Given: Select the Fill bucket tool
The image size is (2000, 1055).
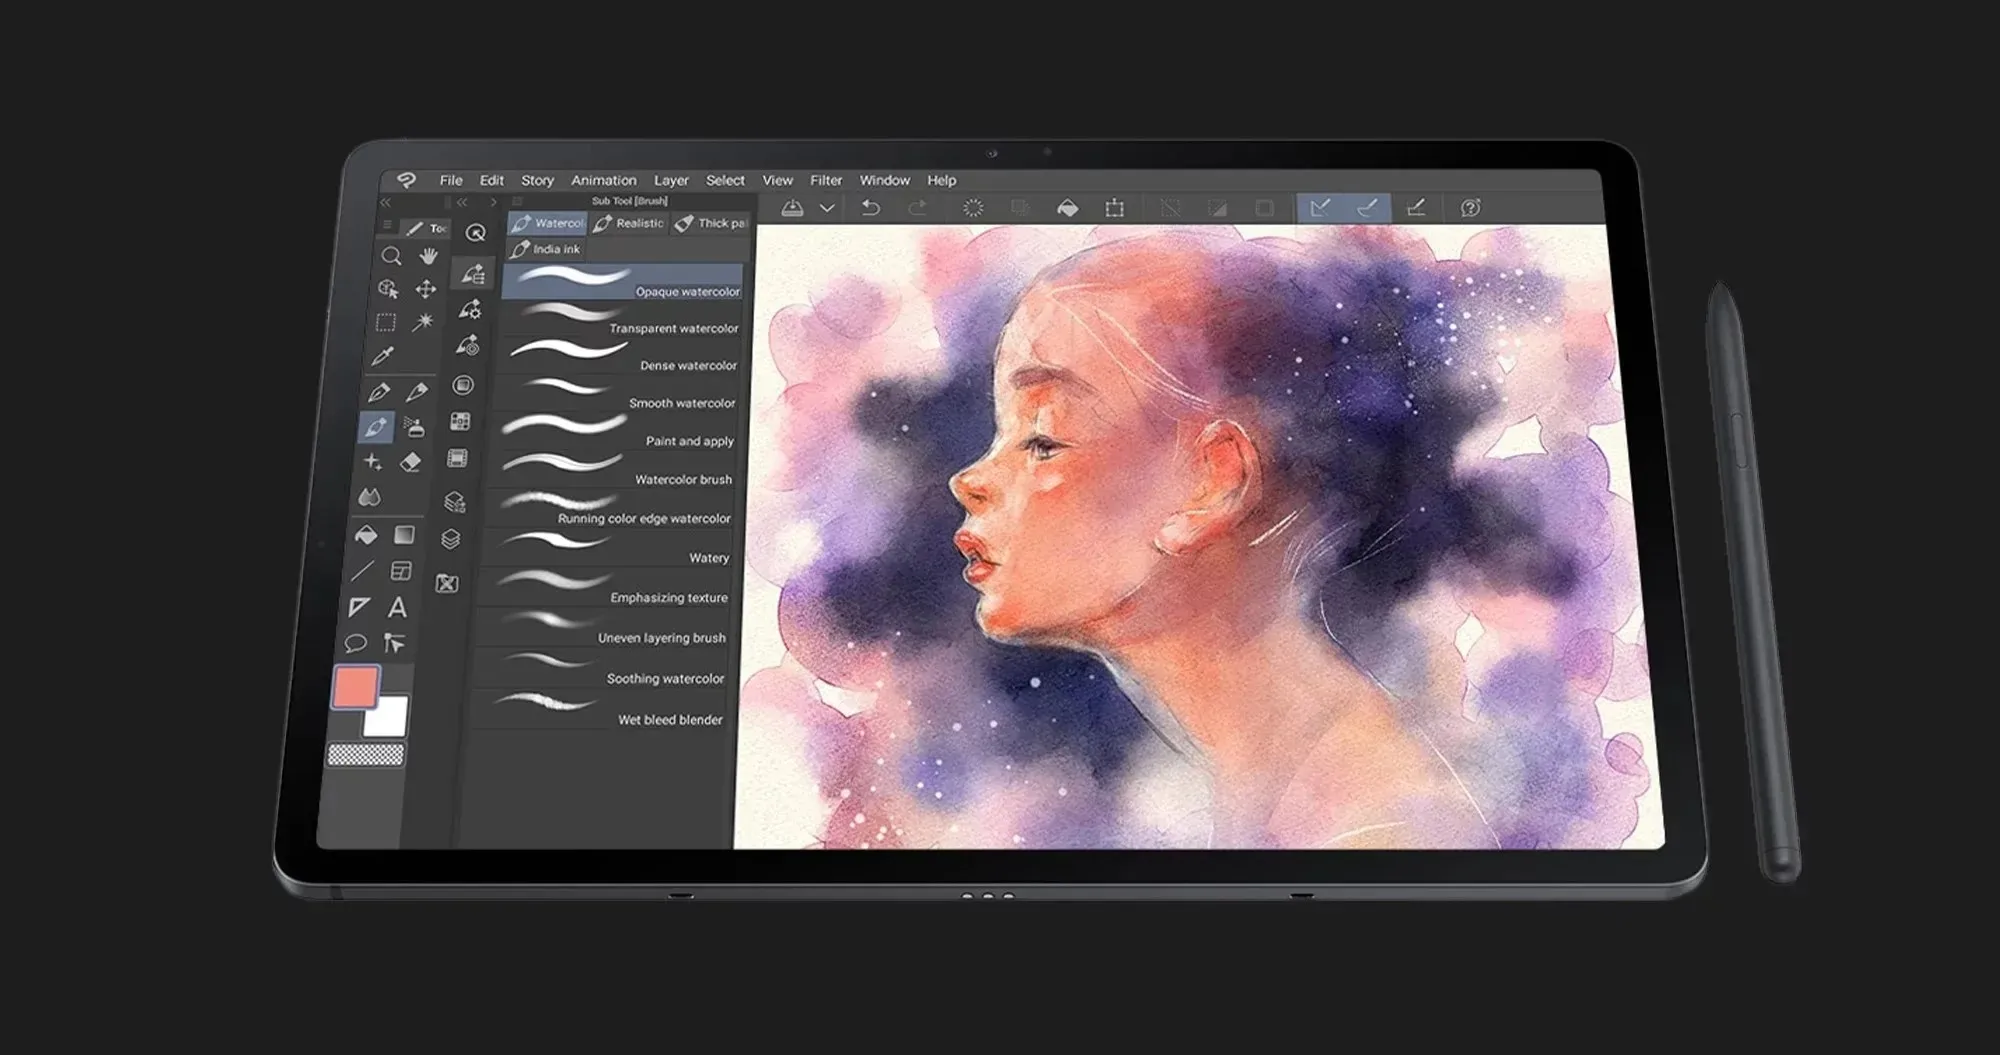Looking at the screenshot, I should 366,535.
